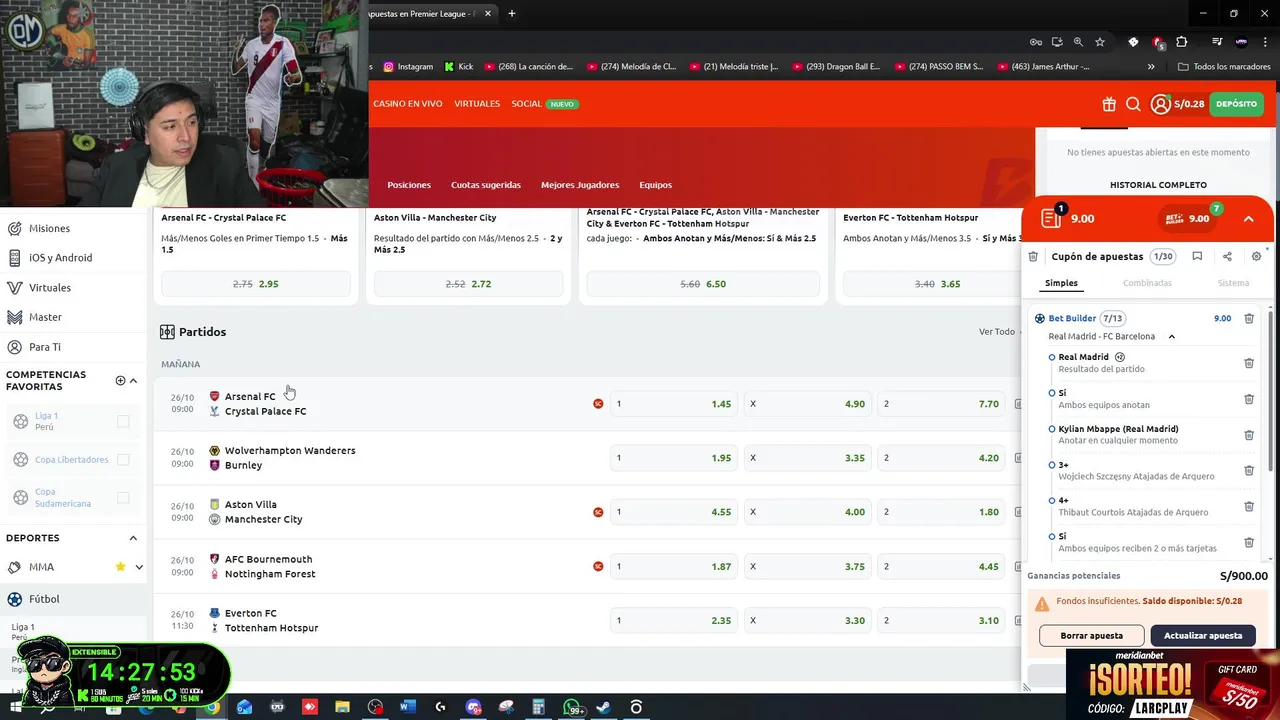Open Todos los marcadores bookmarks folder
1280x720 pixels.
point(1224,67)
